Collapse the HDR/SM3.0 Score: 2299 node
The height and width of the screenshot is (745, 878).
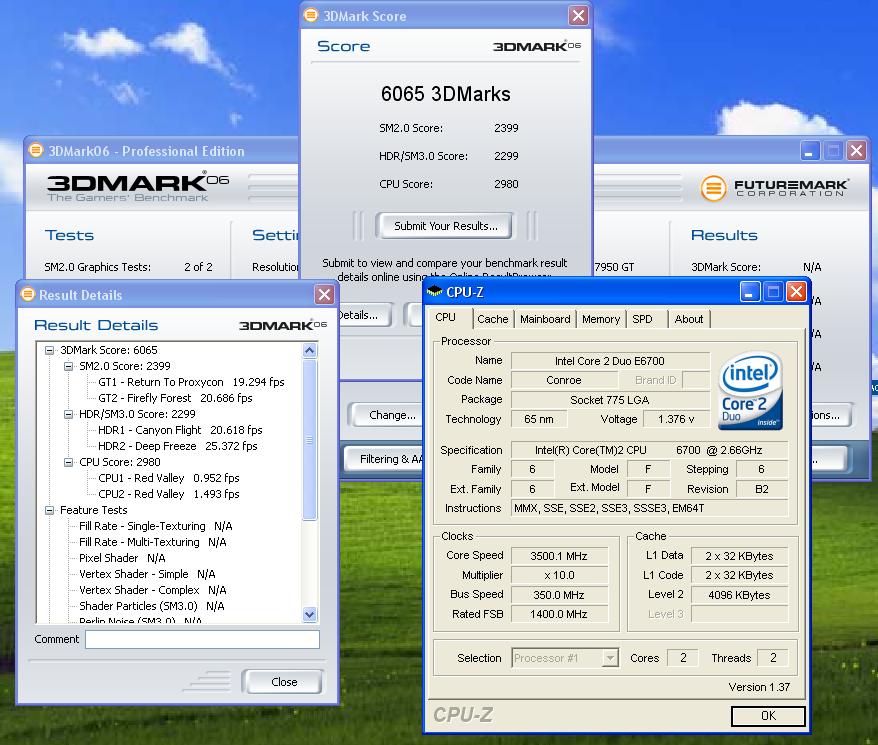coord(68,415)
